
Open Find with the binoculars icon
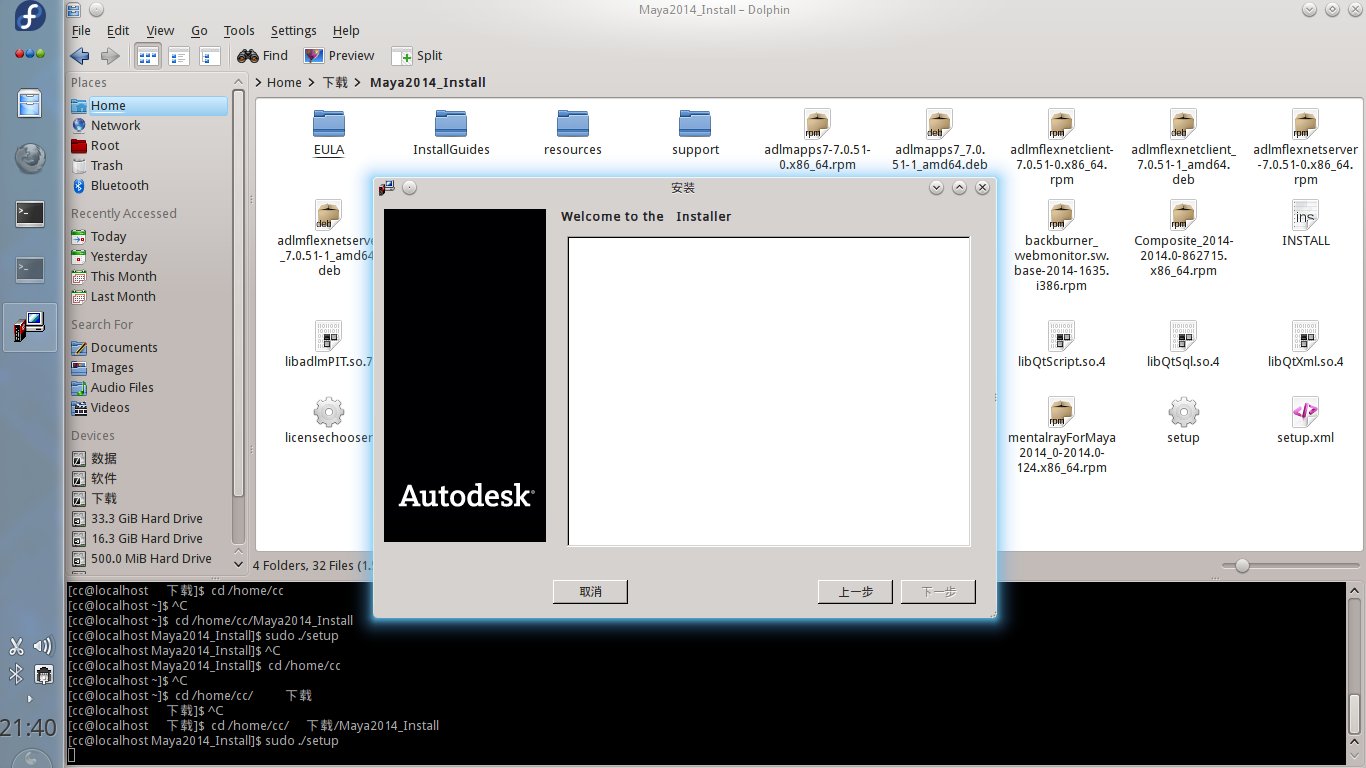coord(262,56)
